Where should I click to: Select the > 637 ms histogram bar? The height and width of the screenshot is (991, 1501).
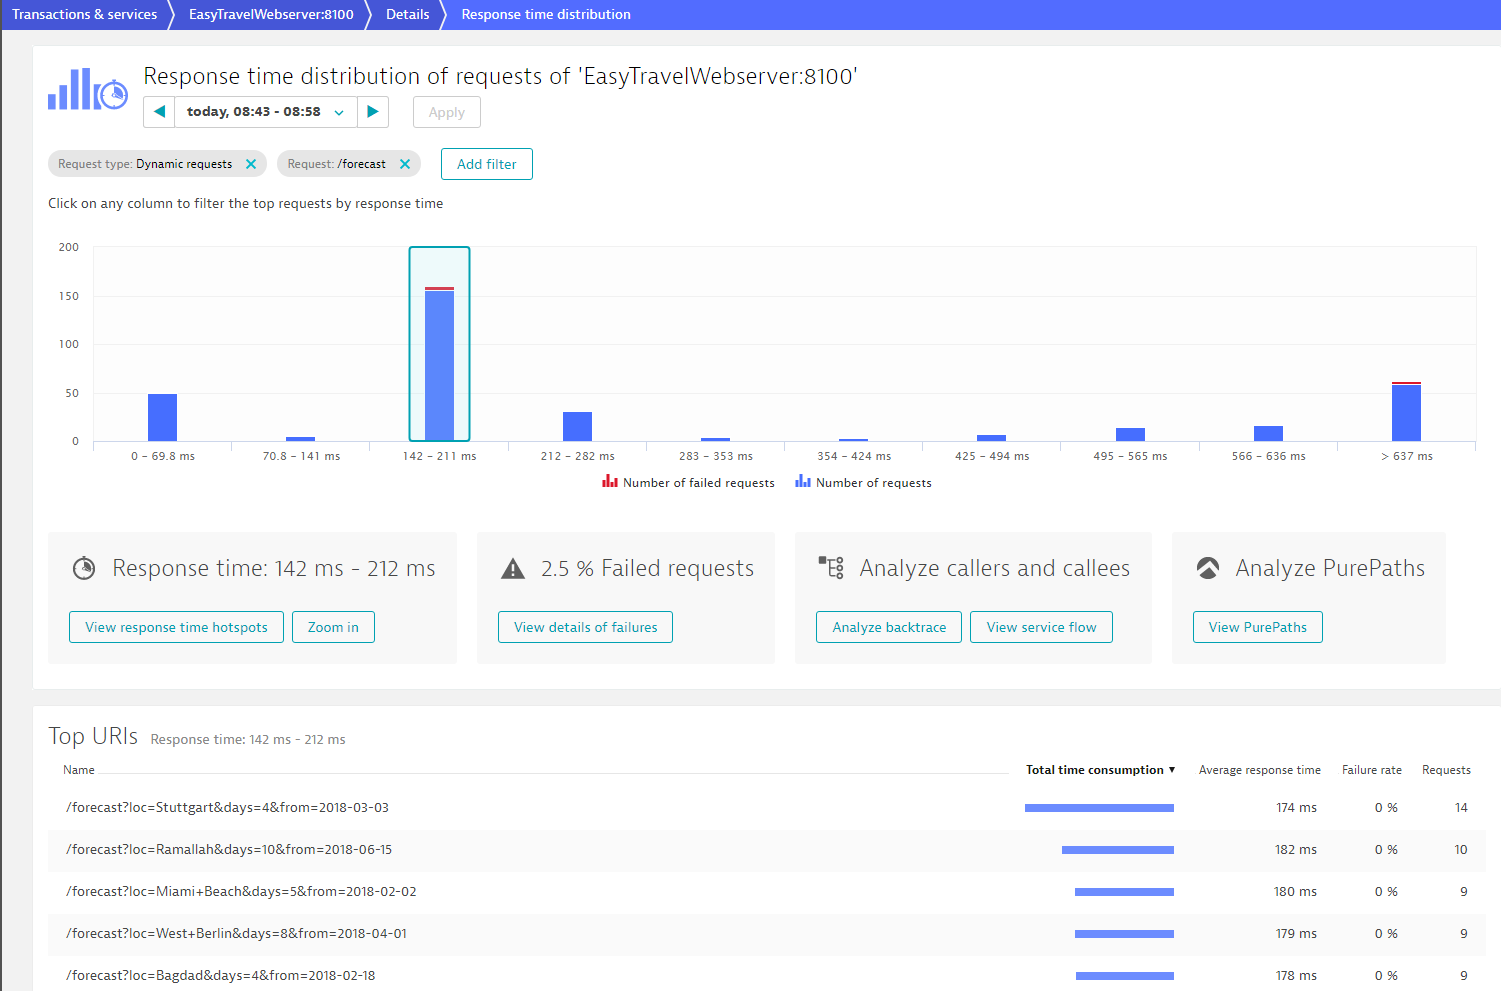(1406, 411)
